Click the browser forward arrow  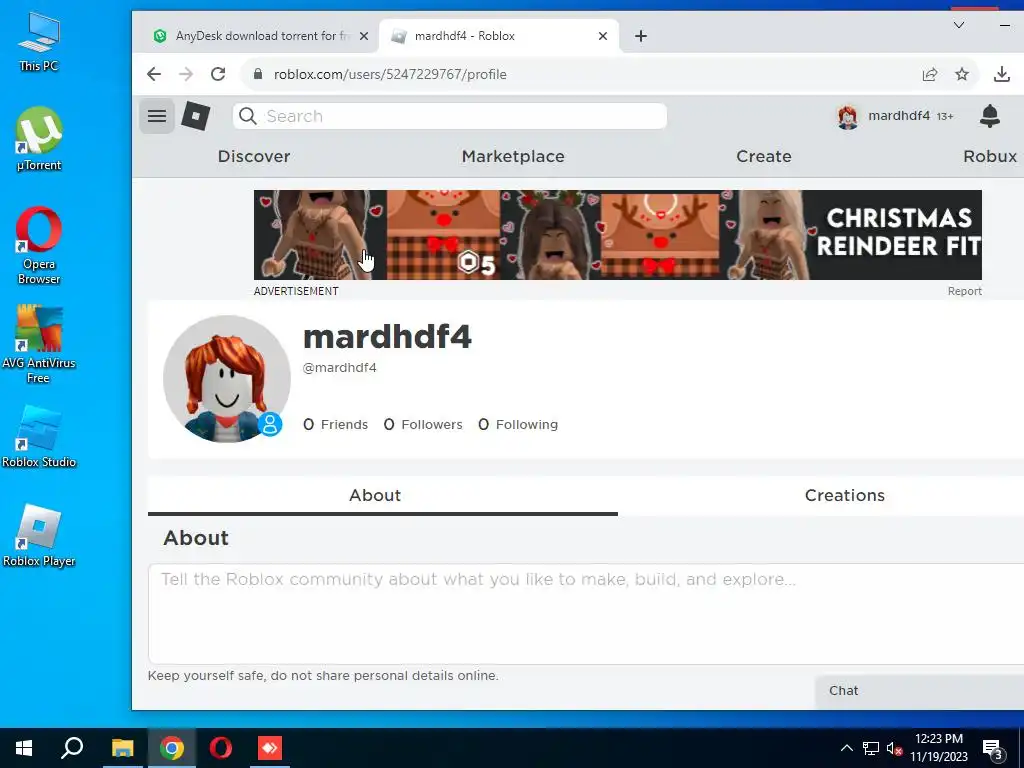pos(186,74)
